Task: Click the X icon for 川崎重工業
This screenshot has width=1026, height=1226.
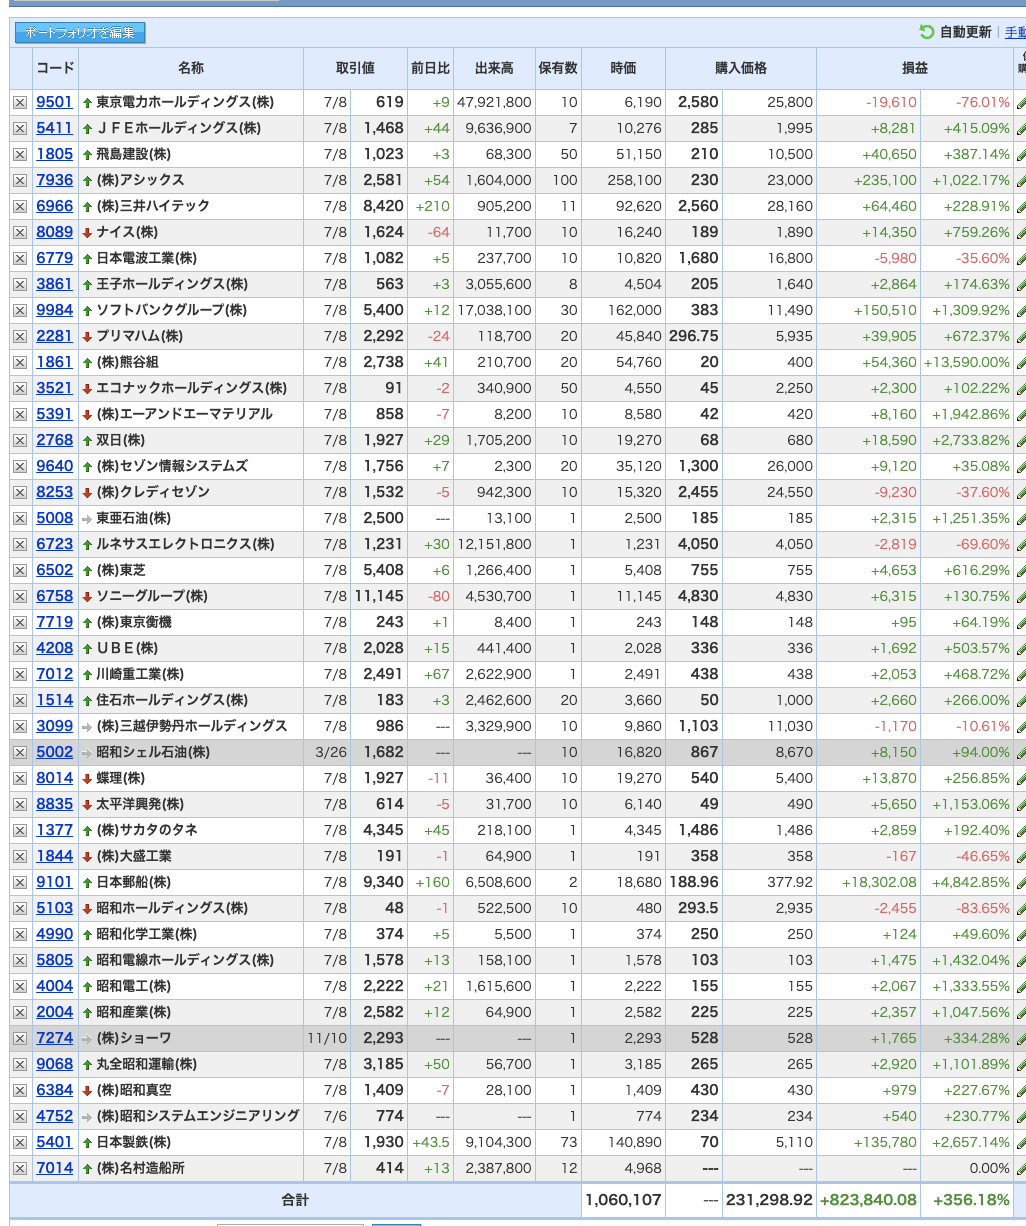Action: pyautogui.click(x=20, y=674)
